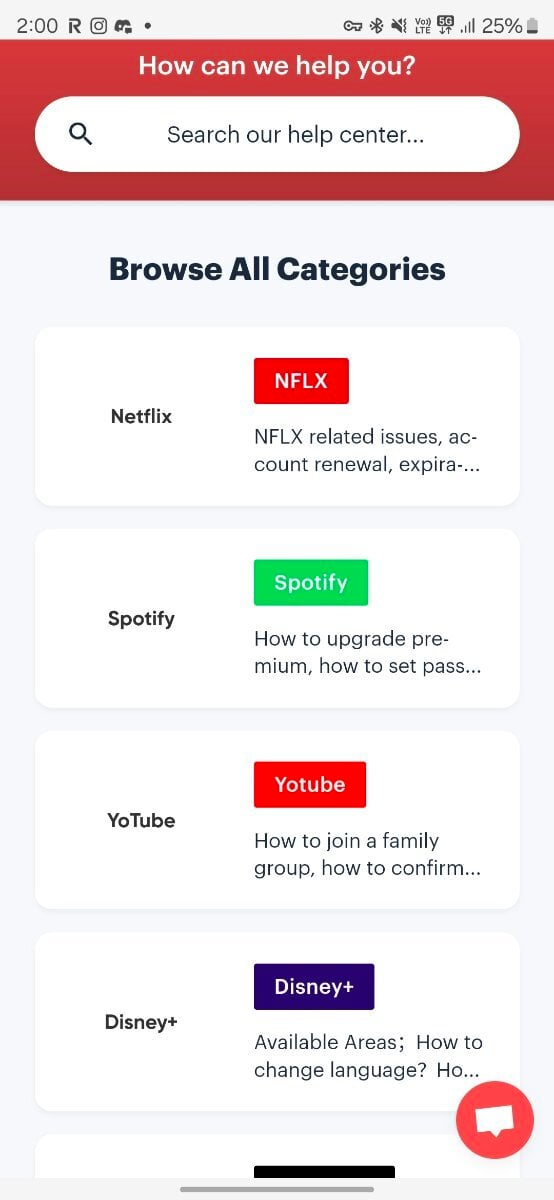The height and width of the screenshot is (1200, 554).
Task: Tap the Instagram notification icon in status bar
Action: point(99,26)
